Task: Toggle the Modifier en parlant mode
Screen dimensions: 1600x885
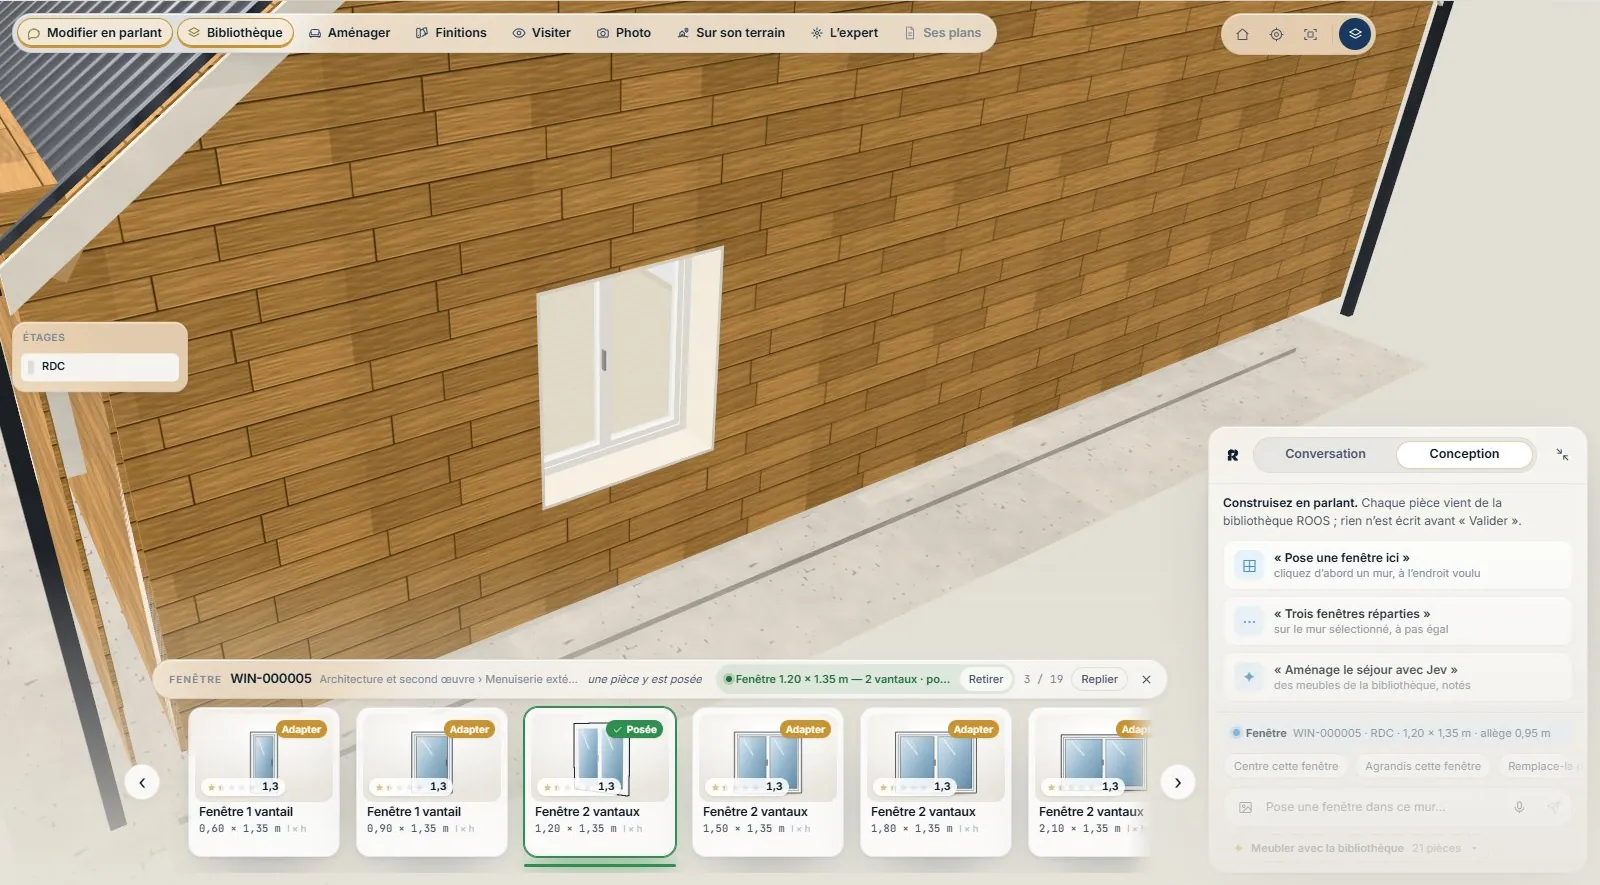Action: coord(95,33)
